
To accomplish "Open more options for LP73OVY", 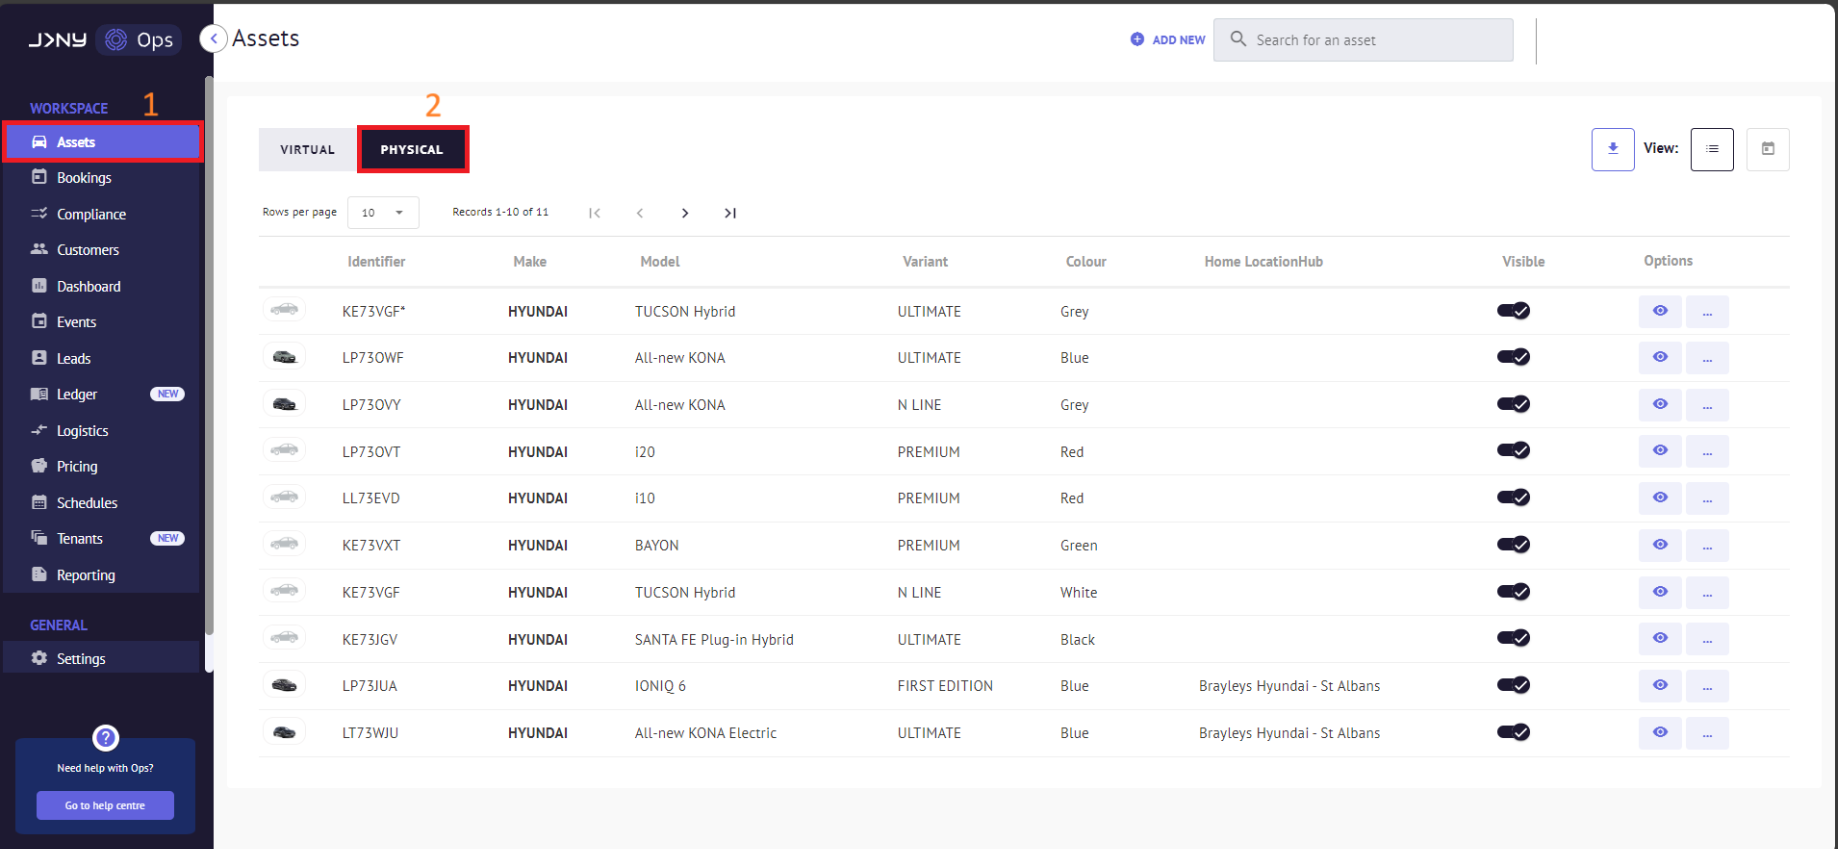I will [1707, 405].
